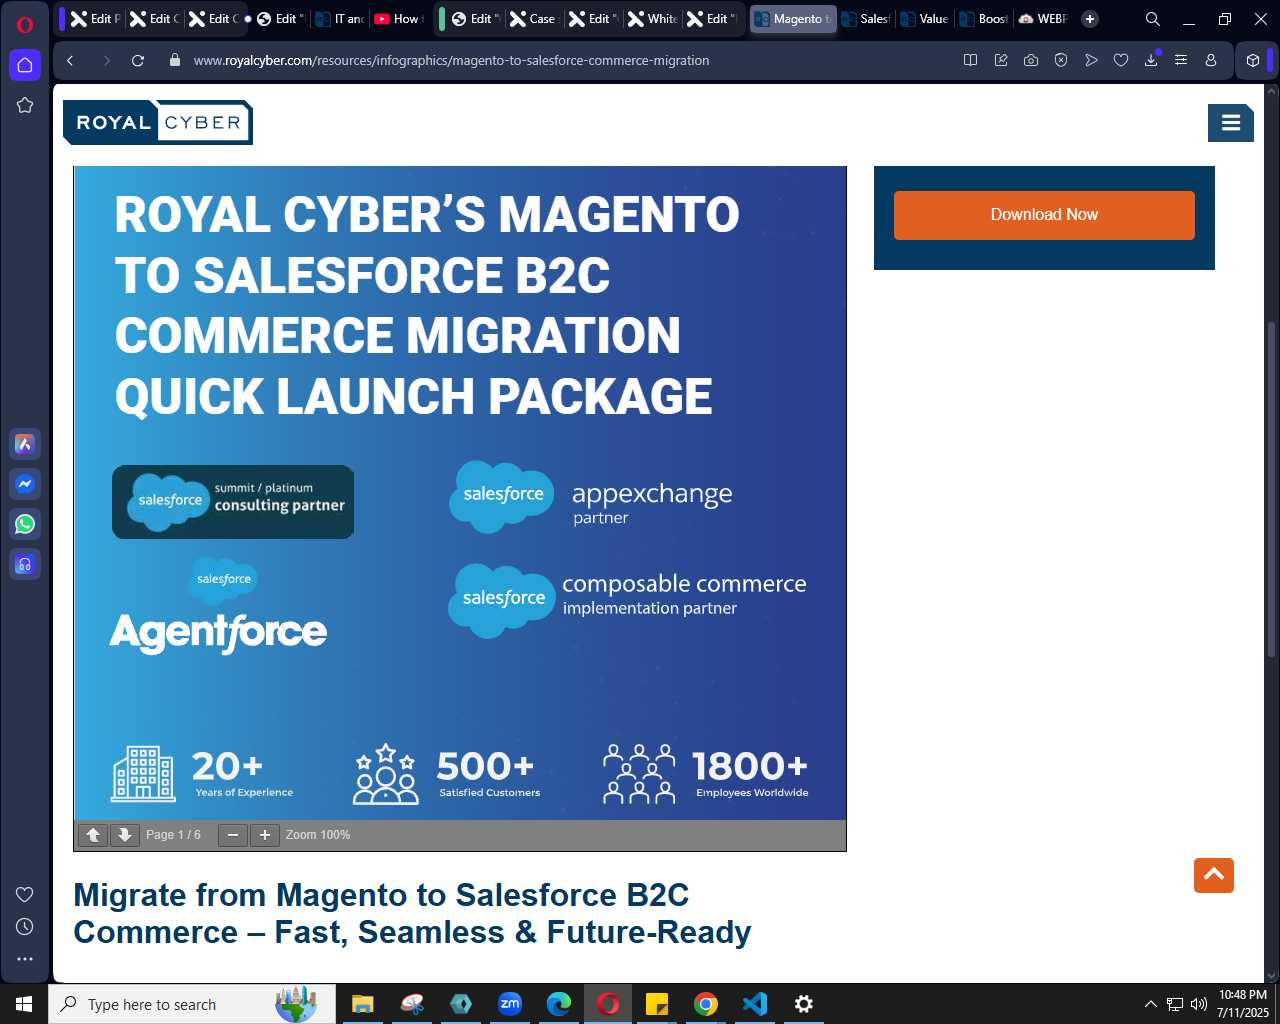Open Microsoft Edge from taskbar
The width and height of the screenshot is (1280, 1024).
click(559, 1004)
